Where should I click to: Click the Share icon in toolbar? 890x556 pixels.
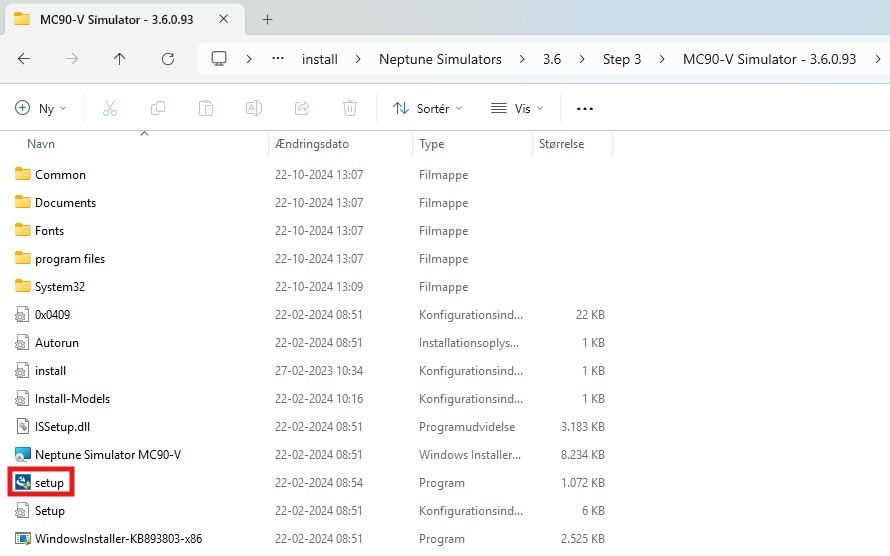point(302,108)
